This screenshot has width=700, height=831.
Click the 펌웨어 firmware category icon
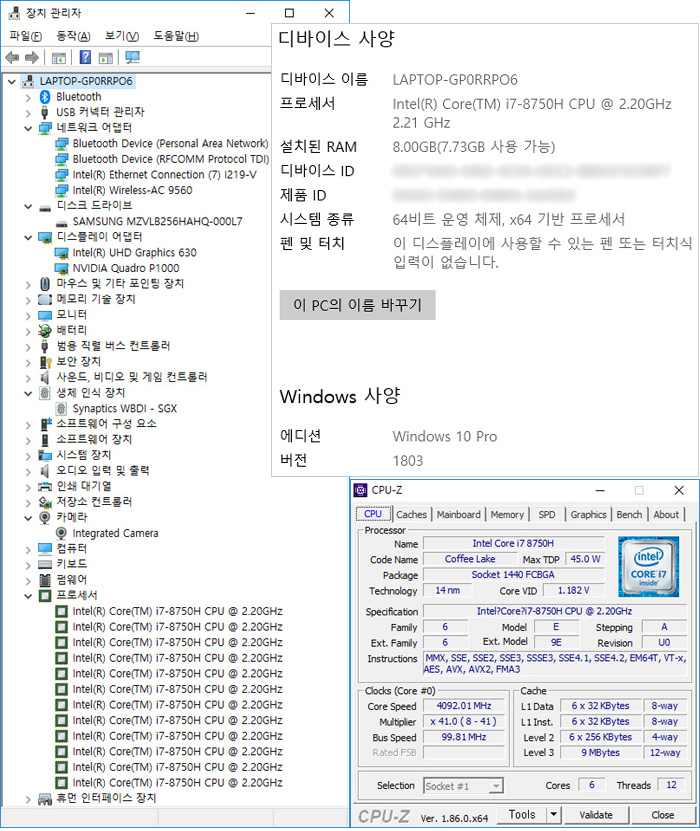tap(45, 580)
